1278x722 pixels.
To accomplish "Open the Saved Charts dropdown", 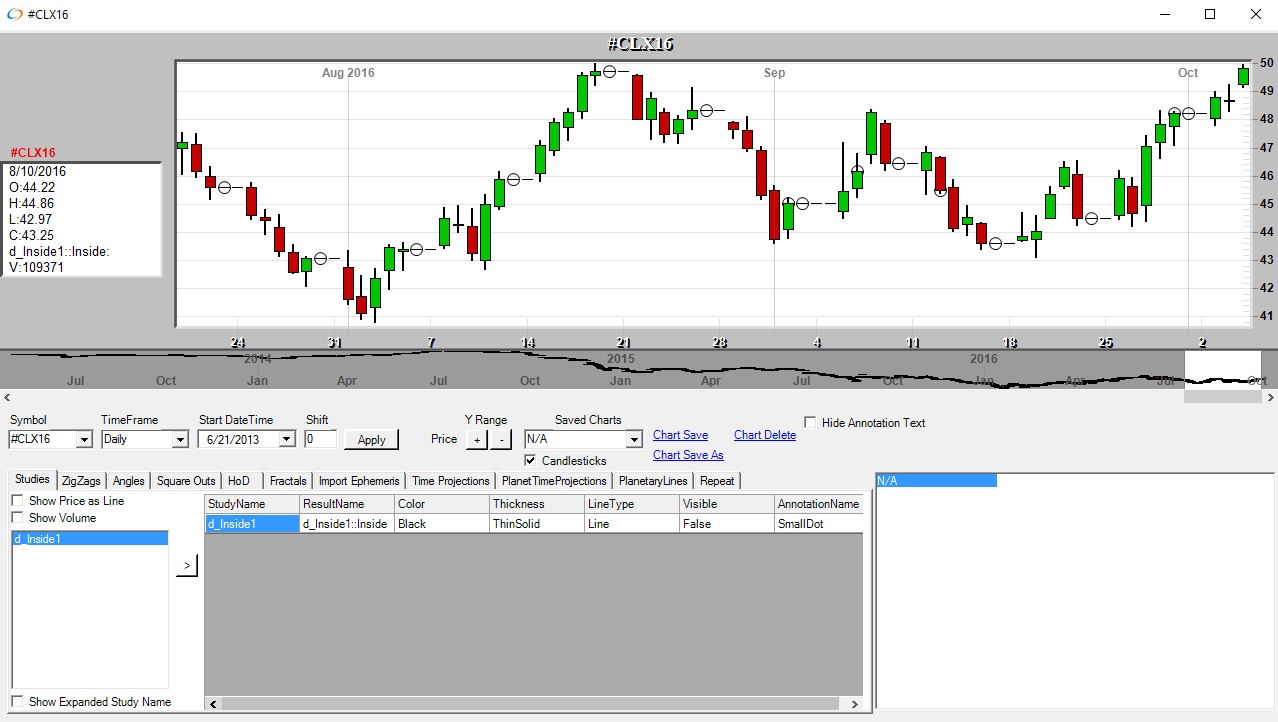I will [x=633, y=439].
